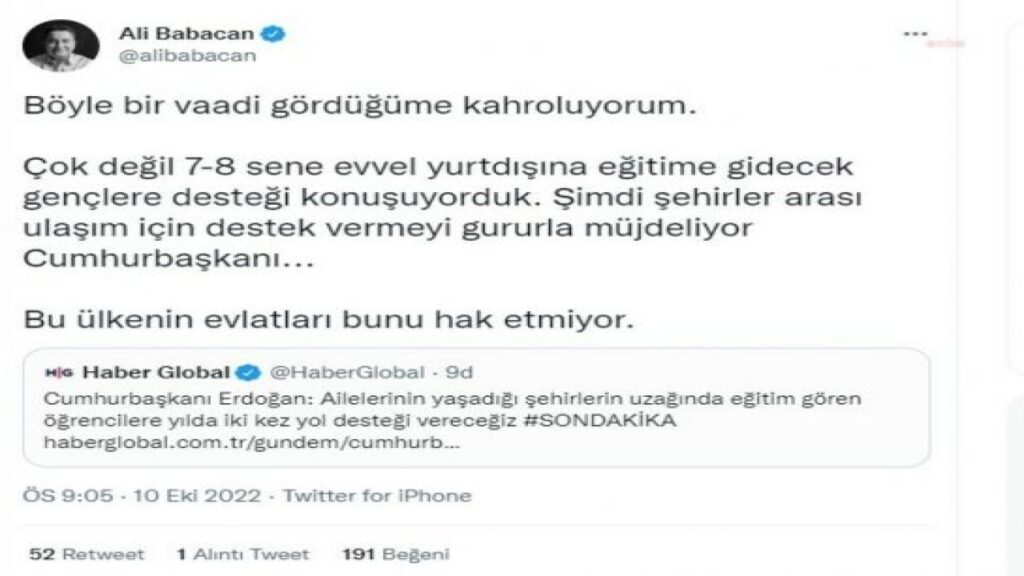Open the three-dot more options menu
Screen dimensions: 1024x576
[915, 34]
